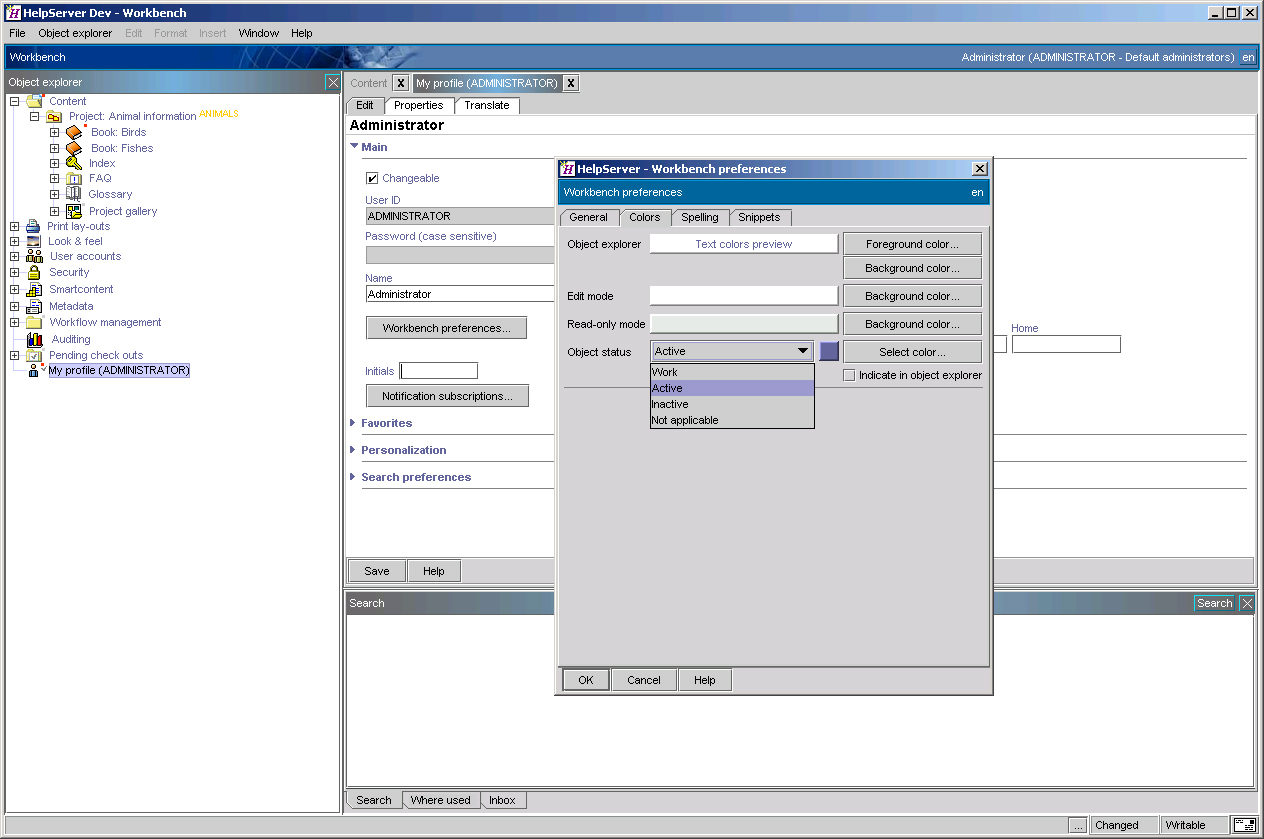Click inside the Initials input field
The height and width of the screenshot is (839, 1264).
[438, 370]
